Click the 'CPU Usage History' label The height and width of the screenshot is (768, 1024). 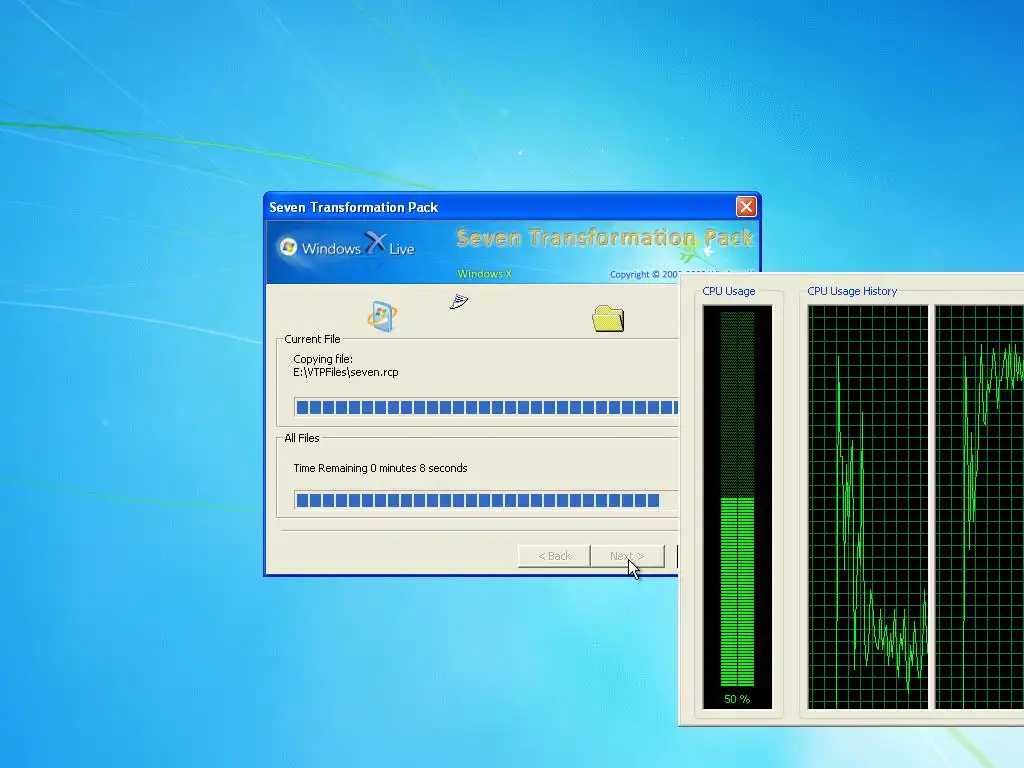click(852, 291)
